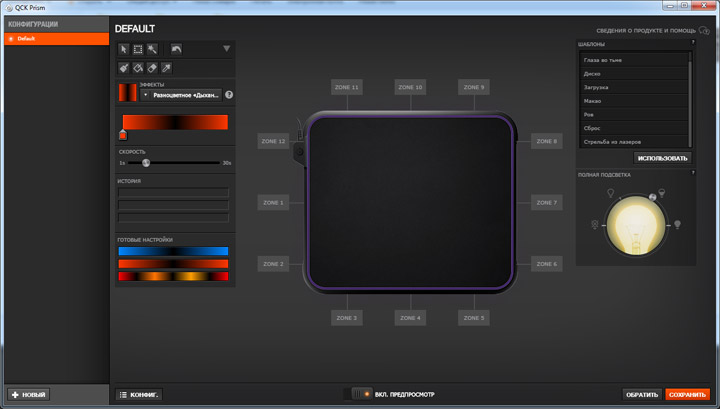The image size is (720, 409).
Task: Click the QCK Prism title bar icon
Action: coord(9,8)
